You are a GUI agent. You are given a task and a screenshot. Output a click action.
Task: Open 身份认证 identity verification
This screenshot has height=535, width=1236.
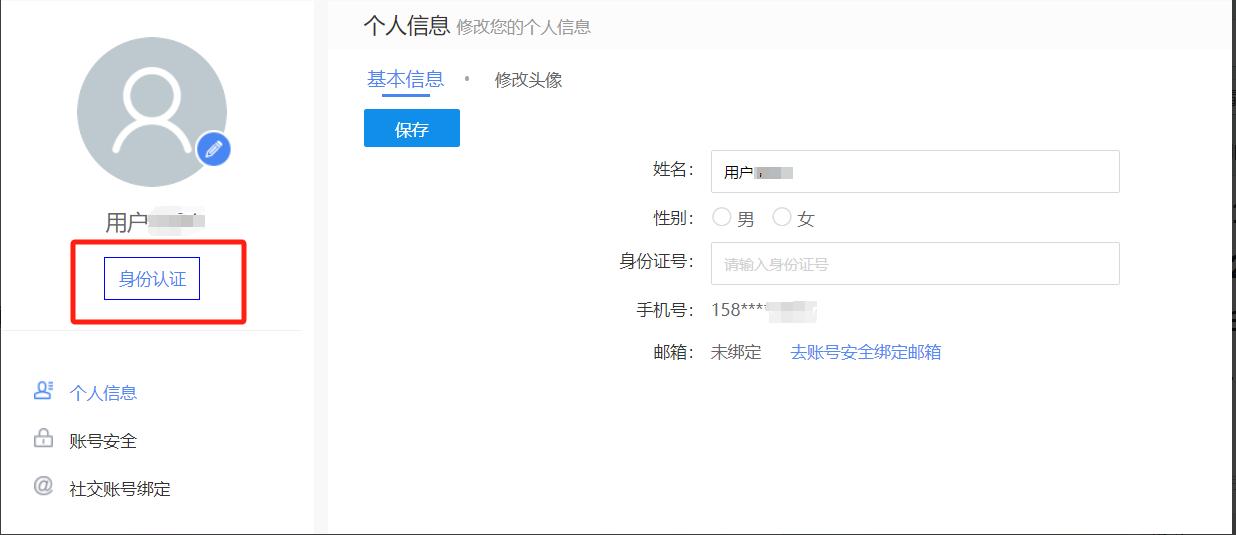[152, 279]
